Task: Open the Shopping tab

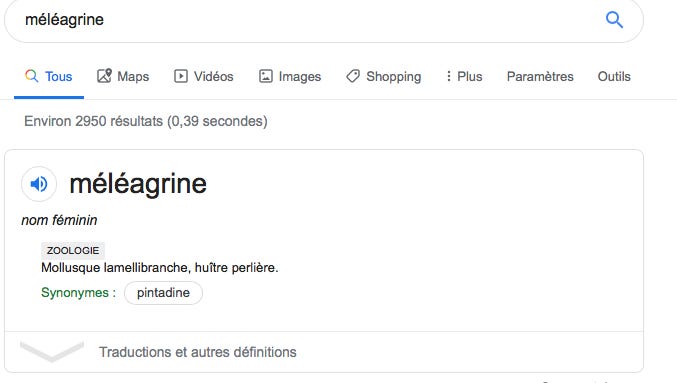Action: pos(383,76)
